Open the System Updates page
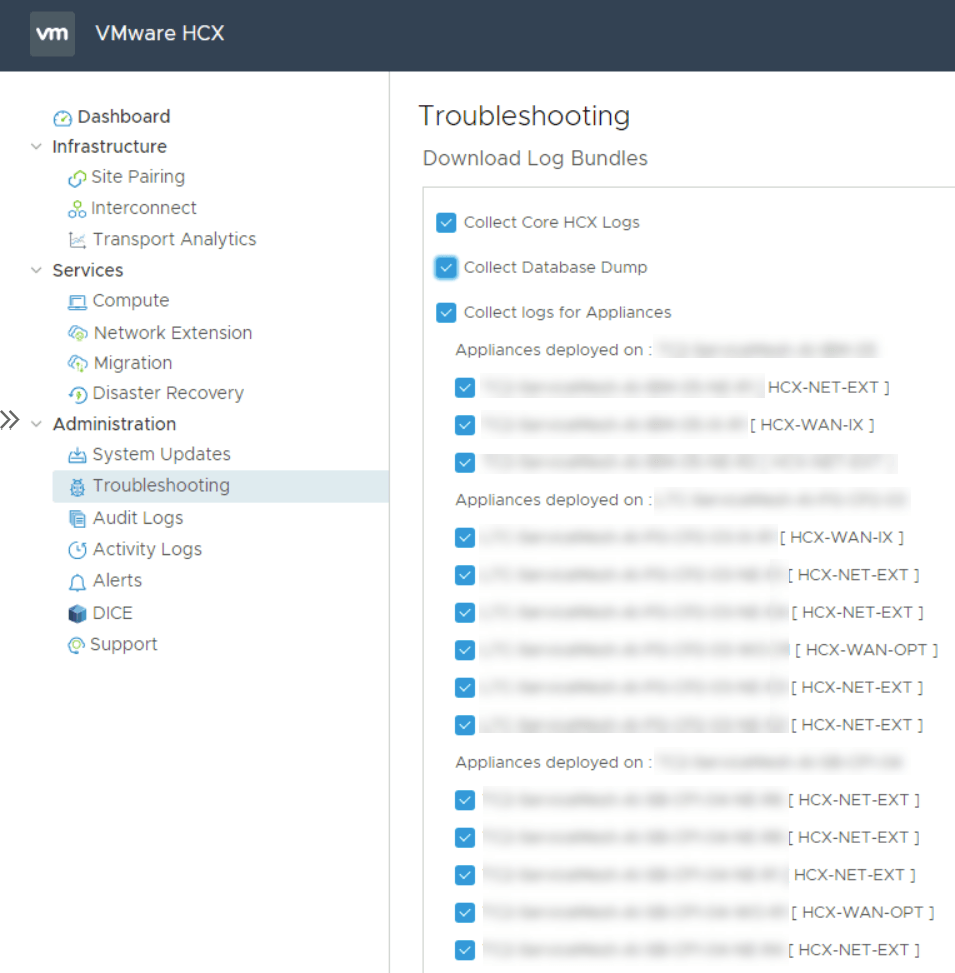 [161, 454]
